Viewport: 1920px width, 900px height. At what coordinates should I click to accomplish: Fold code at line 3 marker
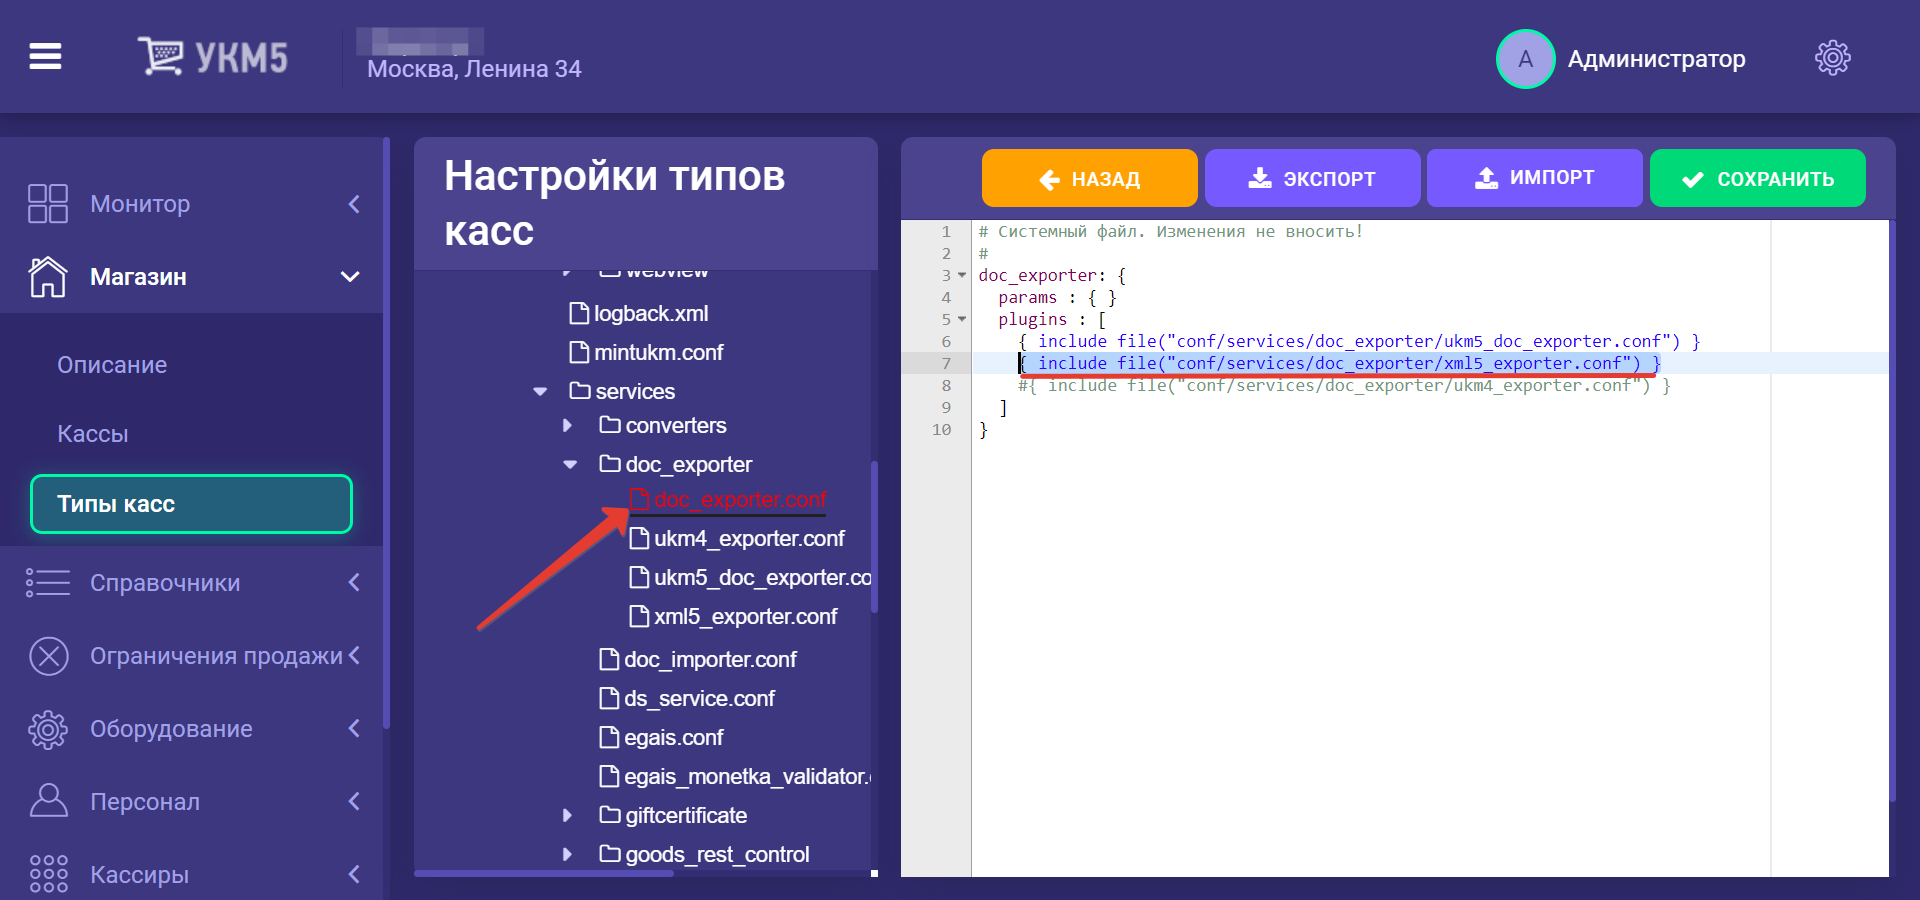pos(962,275)
